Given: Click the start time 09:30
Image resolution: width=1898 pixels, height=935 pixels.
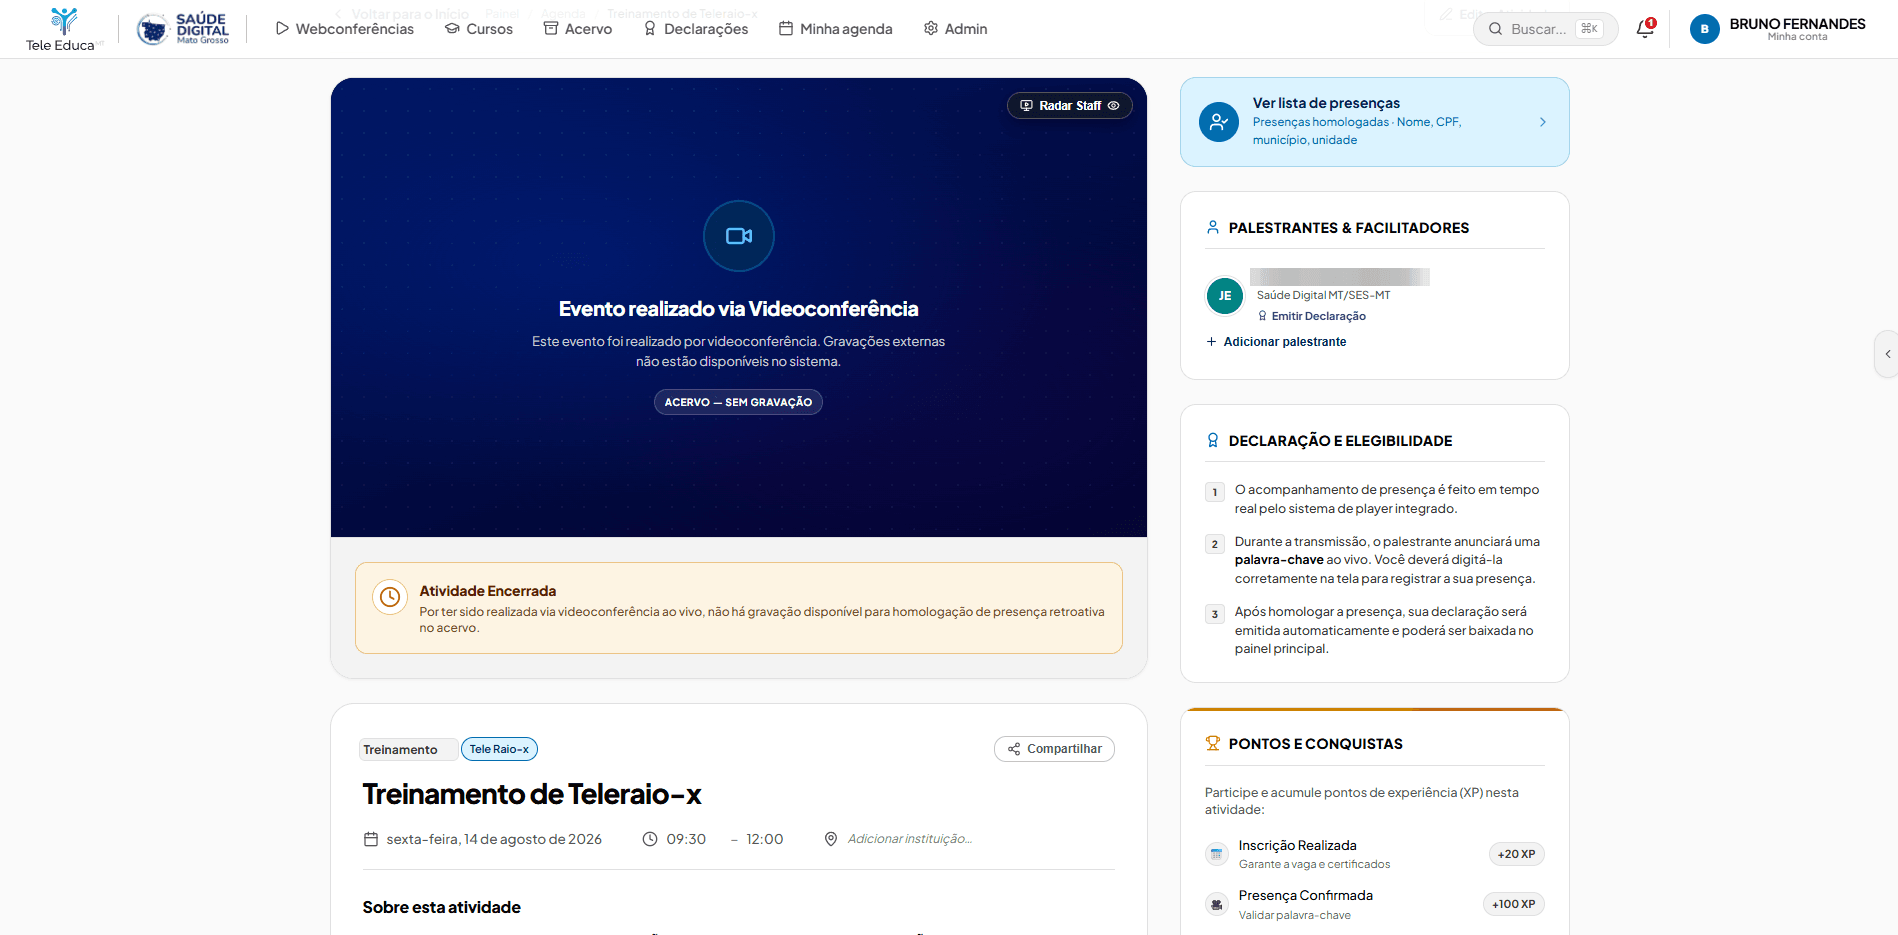Looking at the screenshot, I should click(686, 839).
